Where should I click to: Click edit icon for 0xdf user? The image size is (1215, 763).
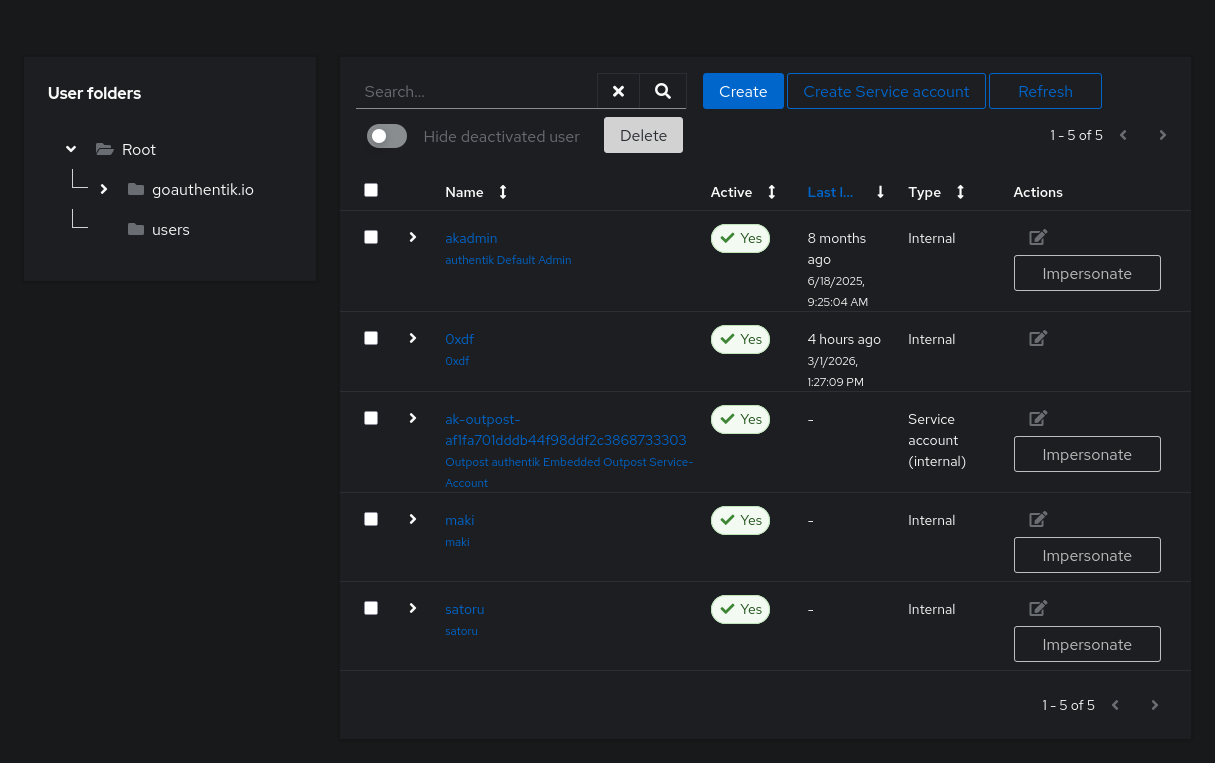coord(1038,338)
